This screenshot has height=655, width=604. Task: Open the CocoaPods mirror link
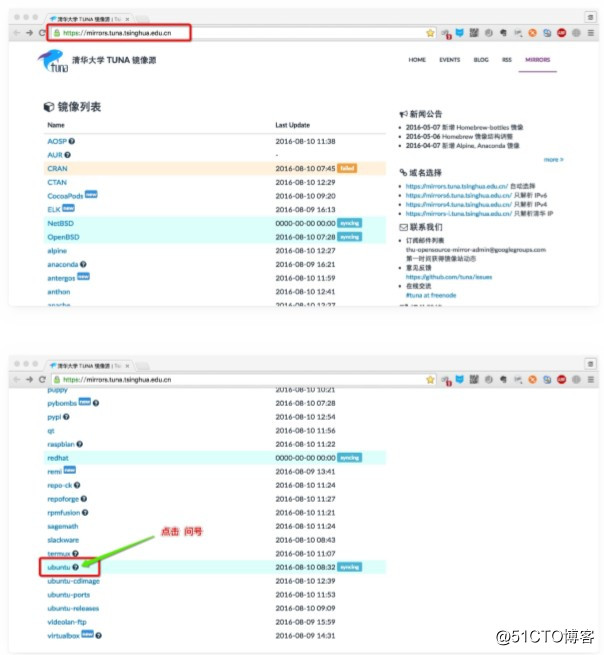coord(65,196)
